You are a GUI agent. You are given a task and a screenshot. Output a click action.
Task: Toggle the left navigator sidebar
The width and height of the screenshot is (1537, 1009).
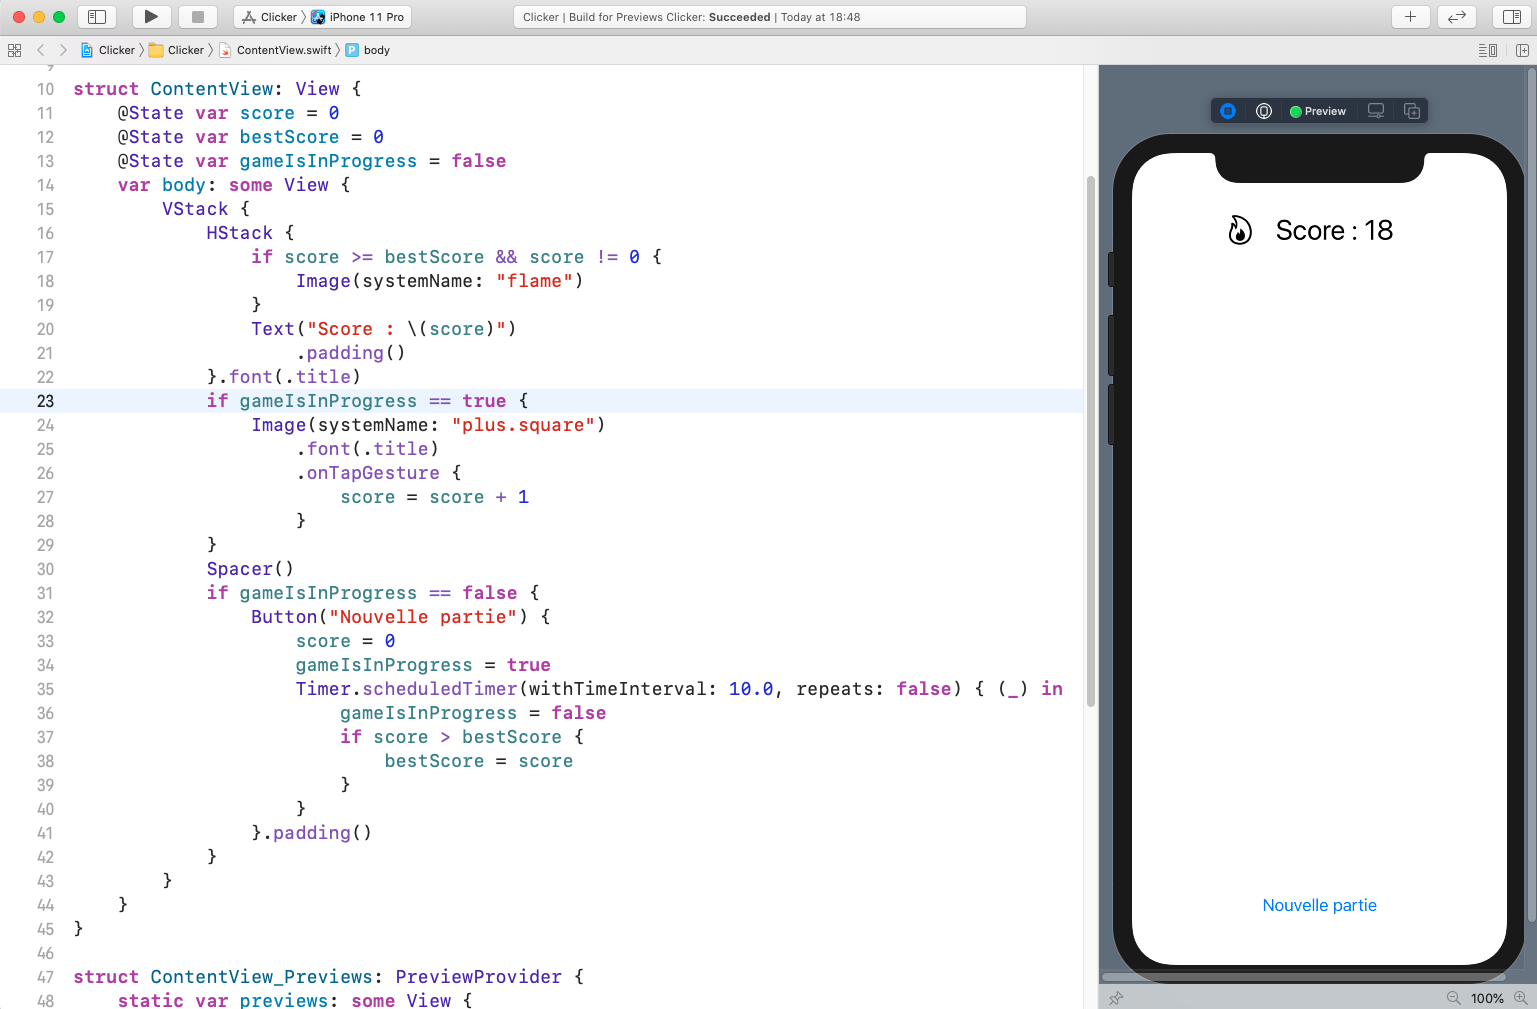[x=96, y=17]
